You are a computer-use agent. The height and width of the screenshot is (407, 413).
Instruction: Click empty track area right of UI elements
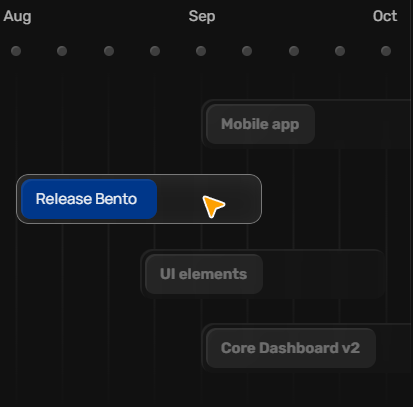pos(324,274)
